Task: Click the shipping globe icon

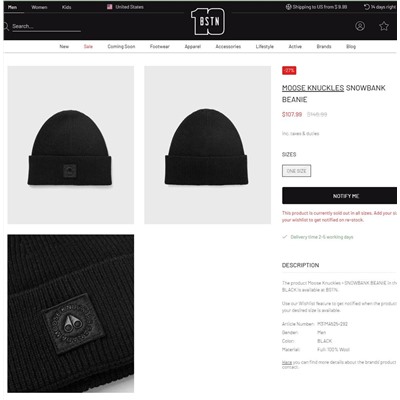Action: [289, 7]
